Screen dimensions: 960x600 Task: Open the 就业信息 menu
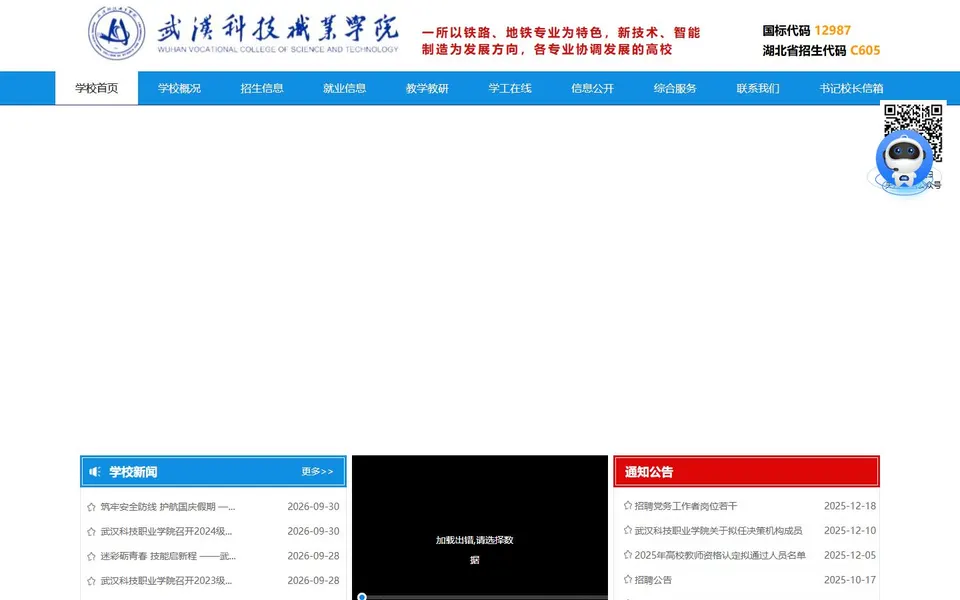tap(345, 88)
